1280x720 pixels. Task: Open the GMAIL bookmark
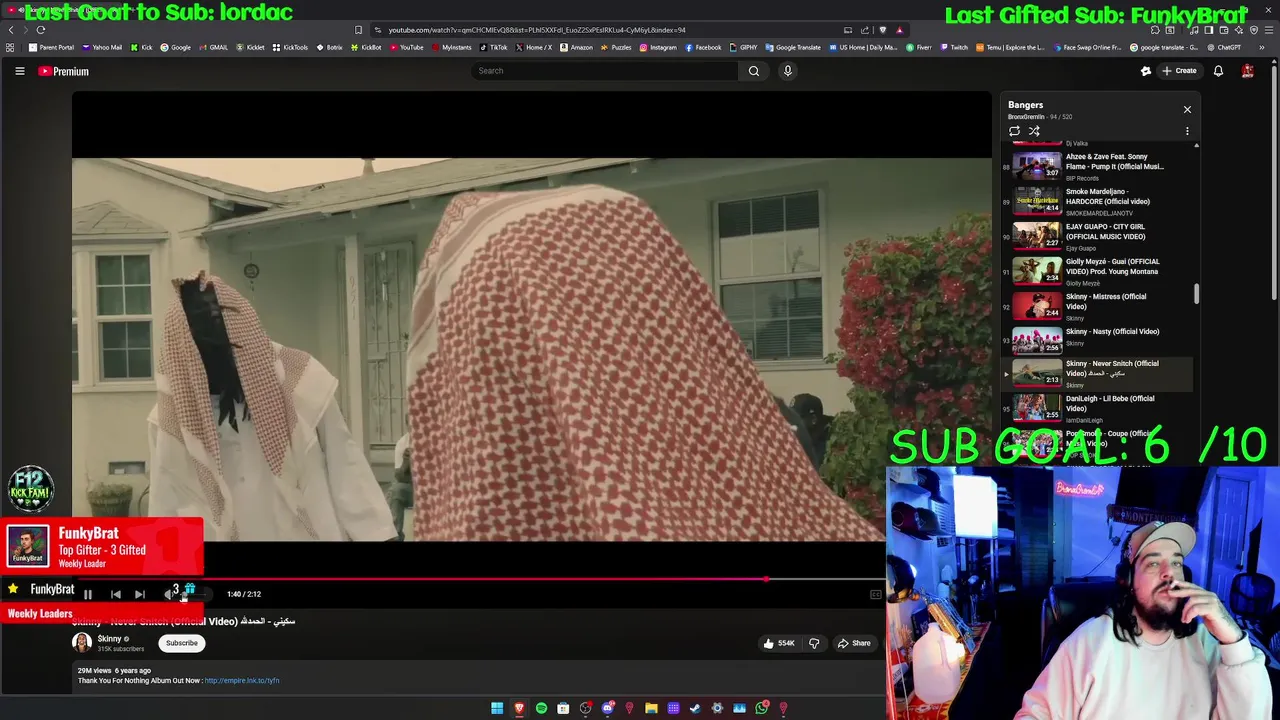click(x=213, y=47)
